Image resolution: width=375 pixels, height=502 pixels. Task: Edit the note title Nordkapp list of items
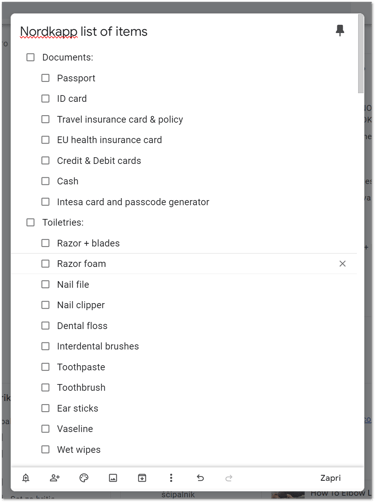pyautogui.click(x=84, y=31)
